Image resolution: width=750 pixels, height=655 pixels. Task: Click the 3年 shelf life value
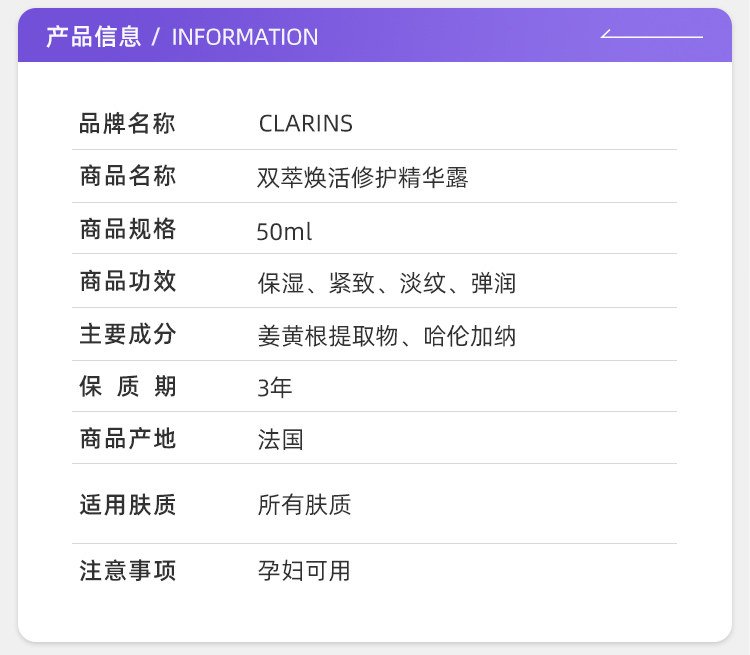point(275,387)
